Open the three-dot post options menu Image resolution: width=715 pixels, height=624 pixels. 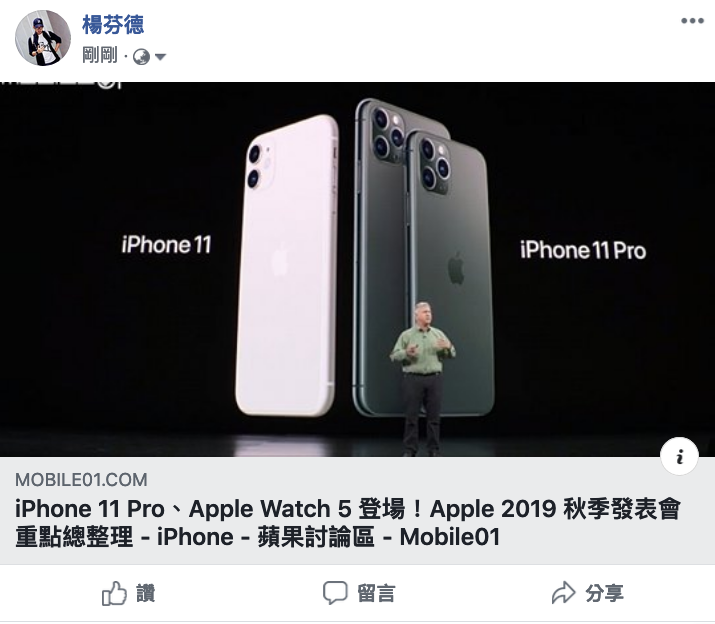692,21
